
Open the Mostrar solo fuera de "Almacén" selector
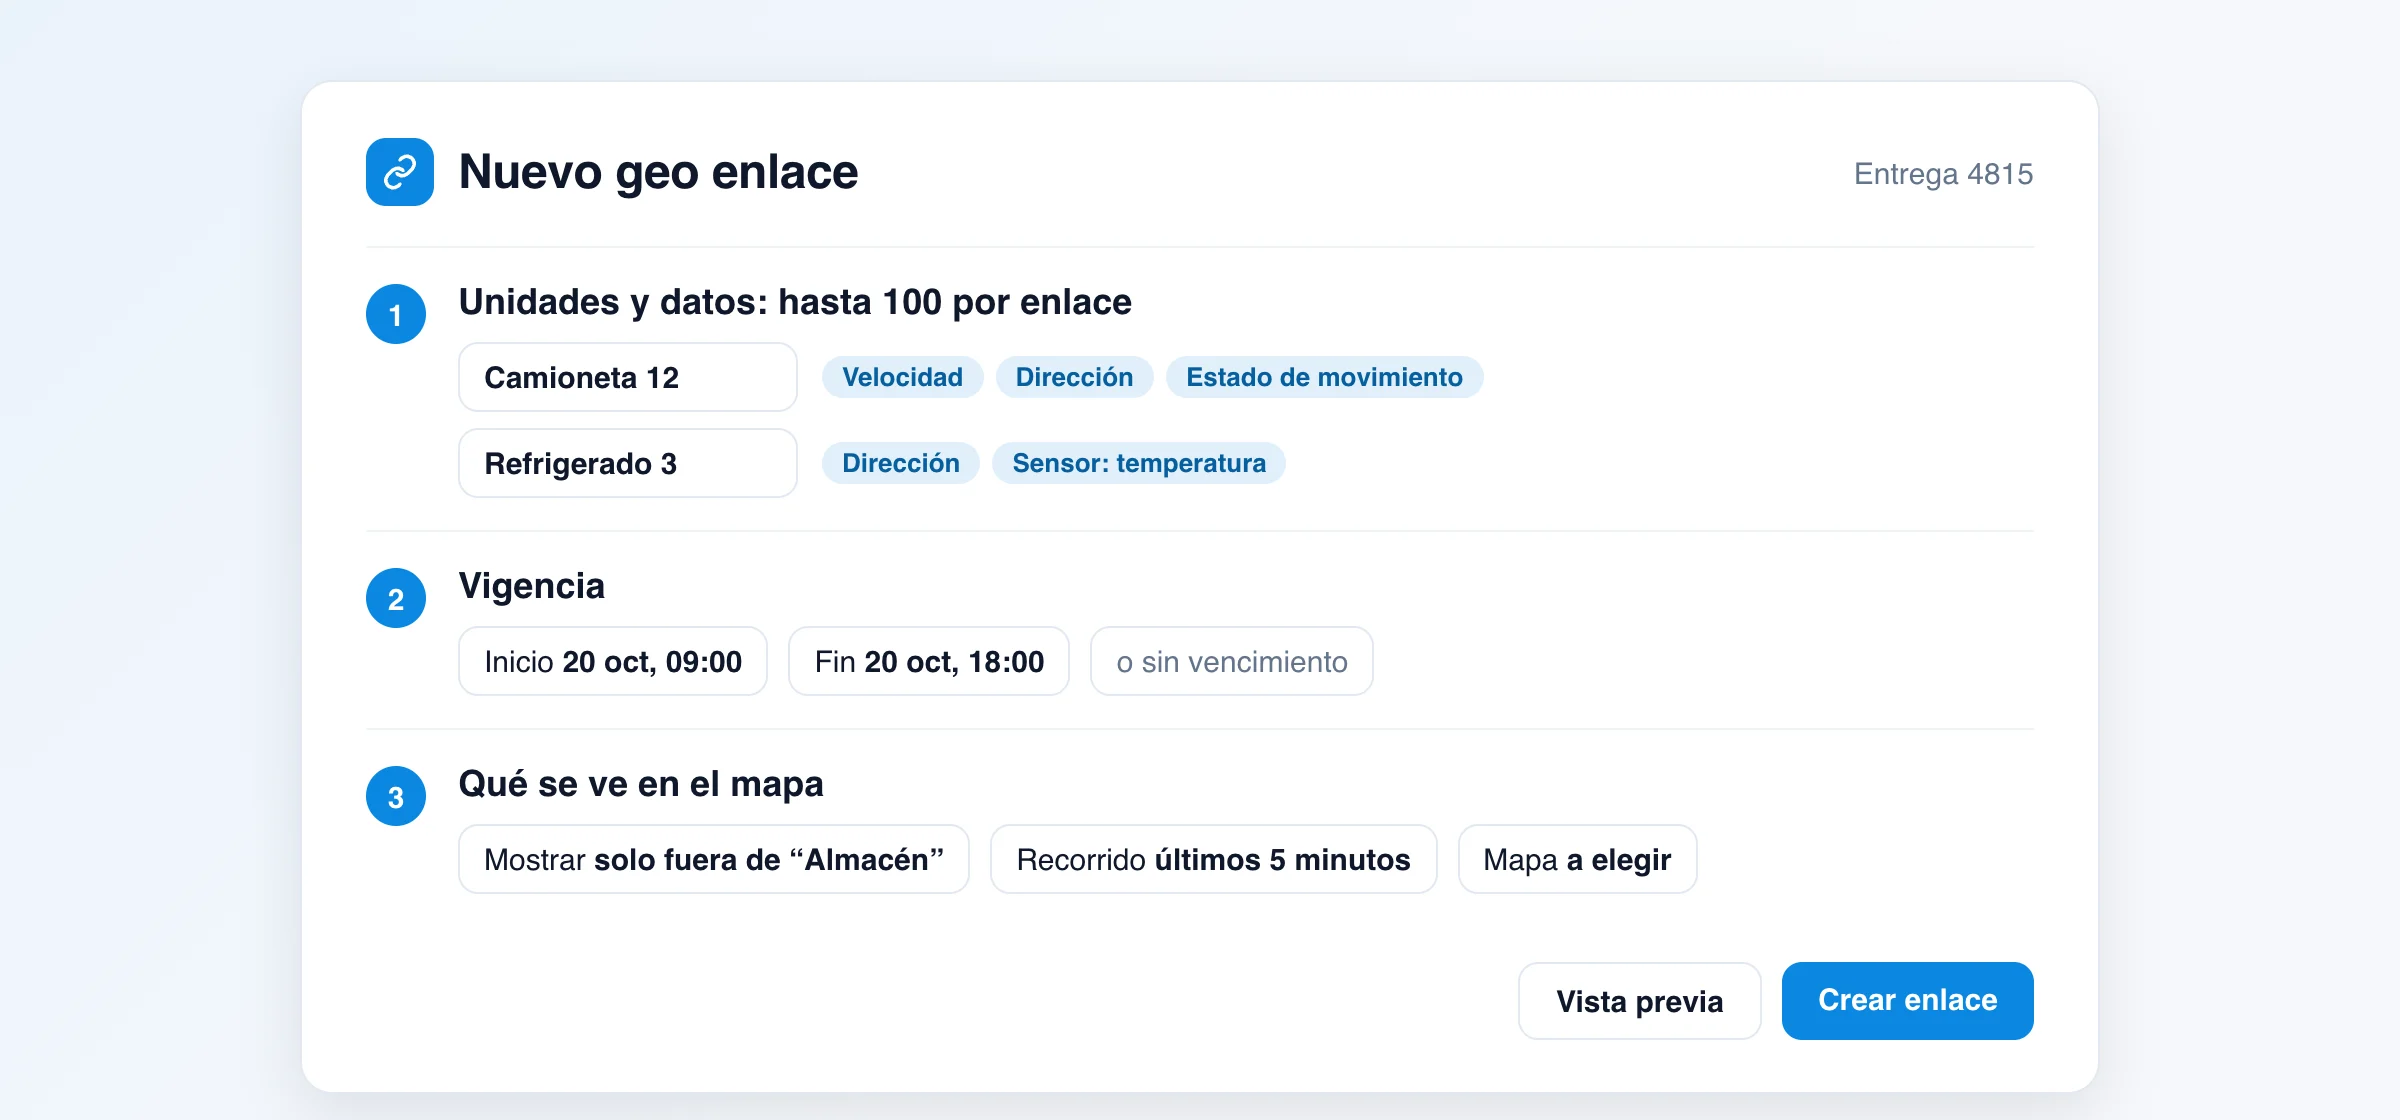[714, 859]
